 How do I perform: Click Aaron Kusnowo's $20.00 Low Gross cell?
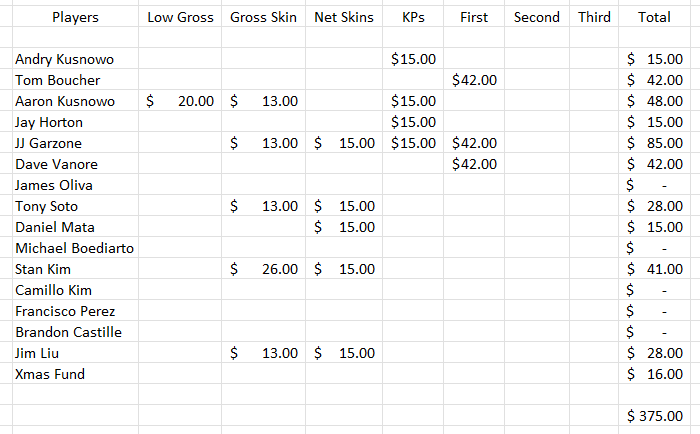click(x=180, y=100)
